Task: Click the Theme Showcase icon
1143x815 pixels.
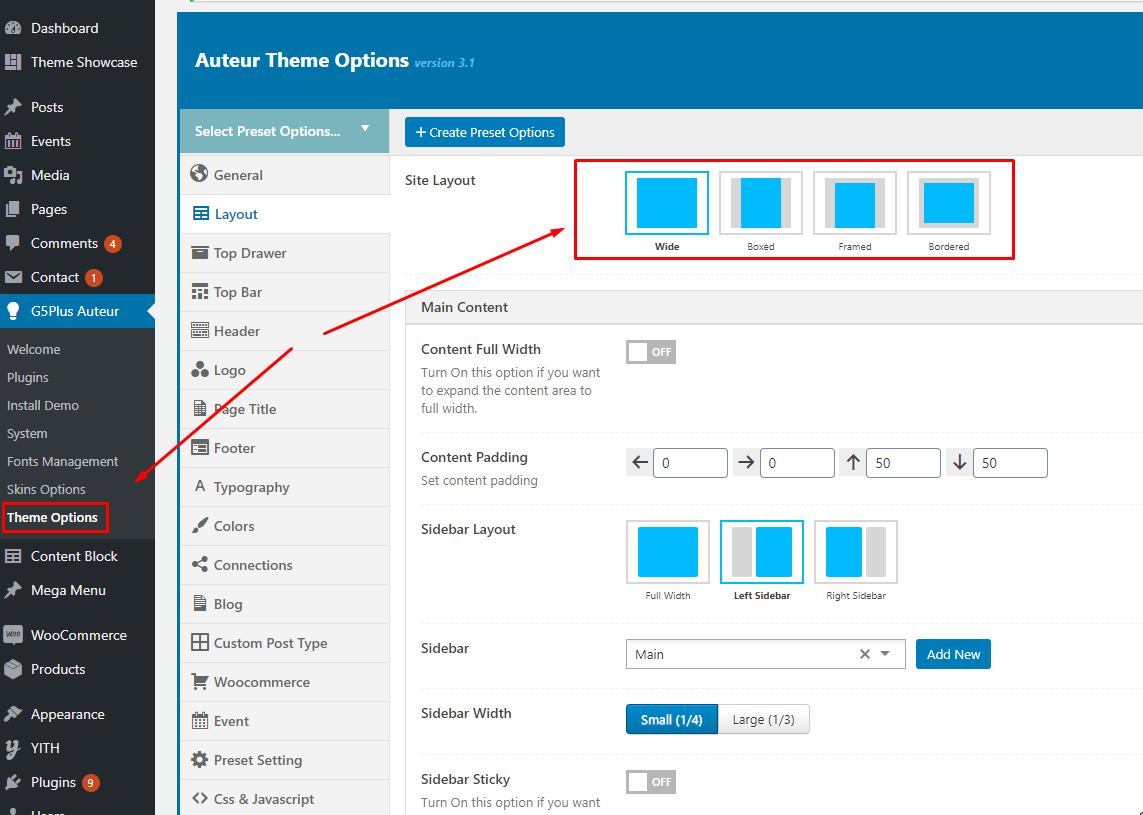Action: coord(12,62)
